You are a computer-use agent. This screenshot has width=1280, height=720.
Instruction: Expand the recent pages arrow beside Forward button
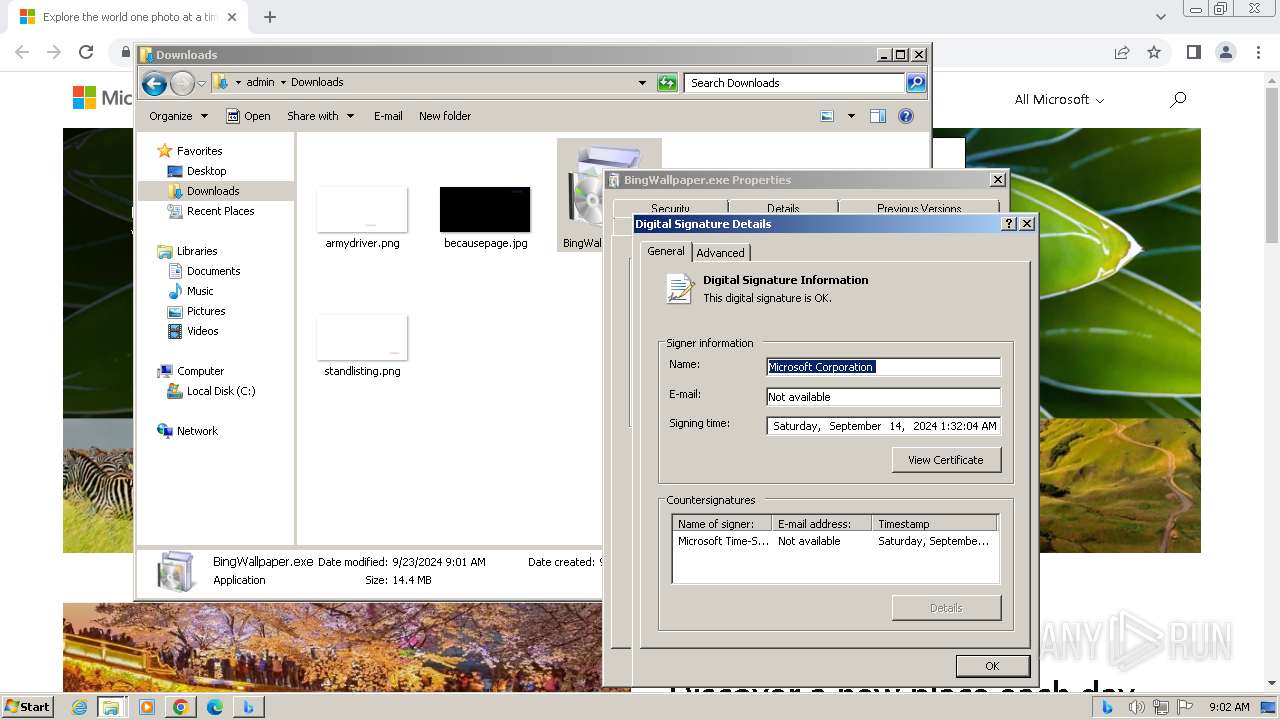pyautogui.click(x=201, y=83)
